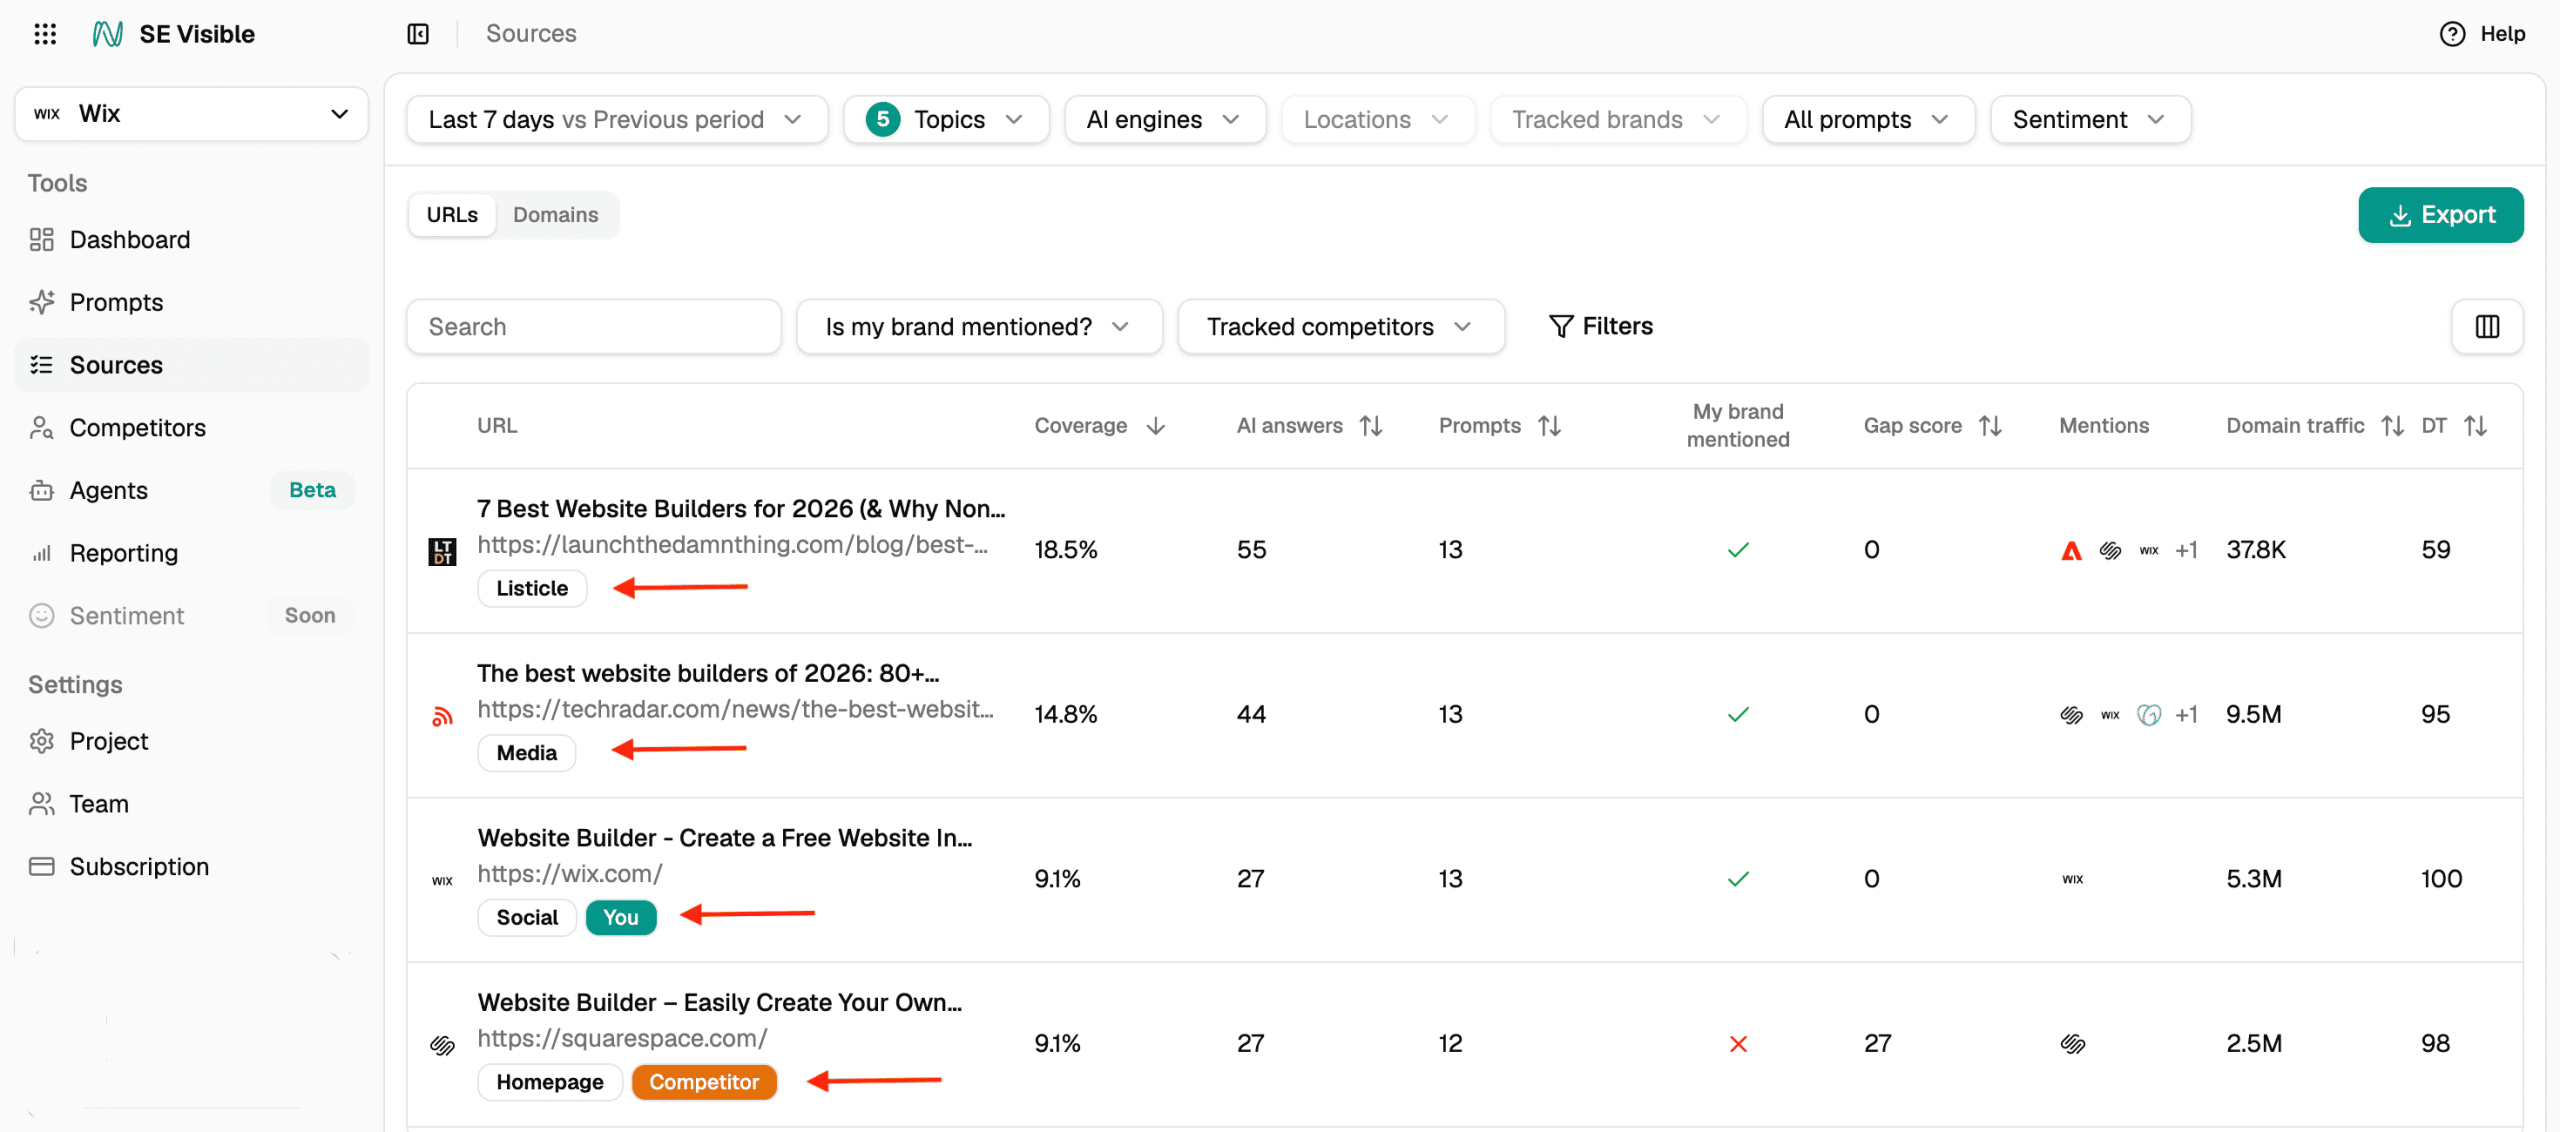Open the column settings icon

(2487, 327)
